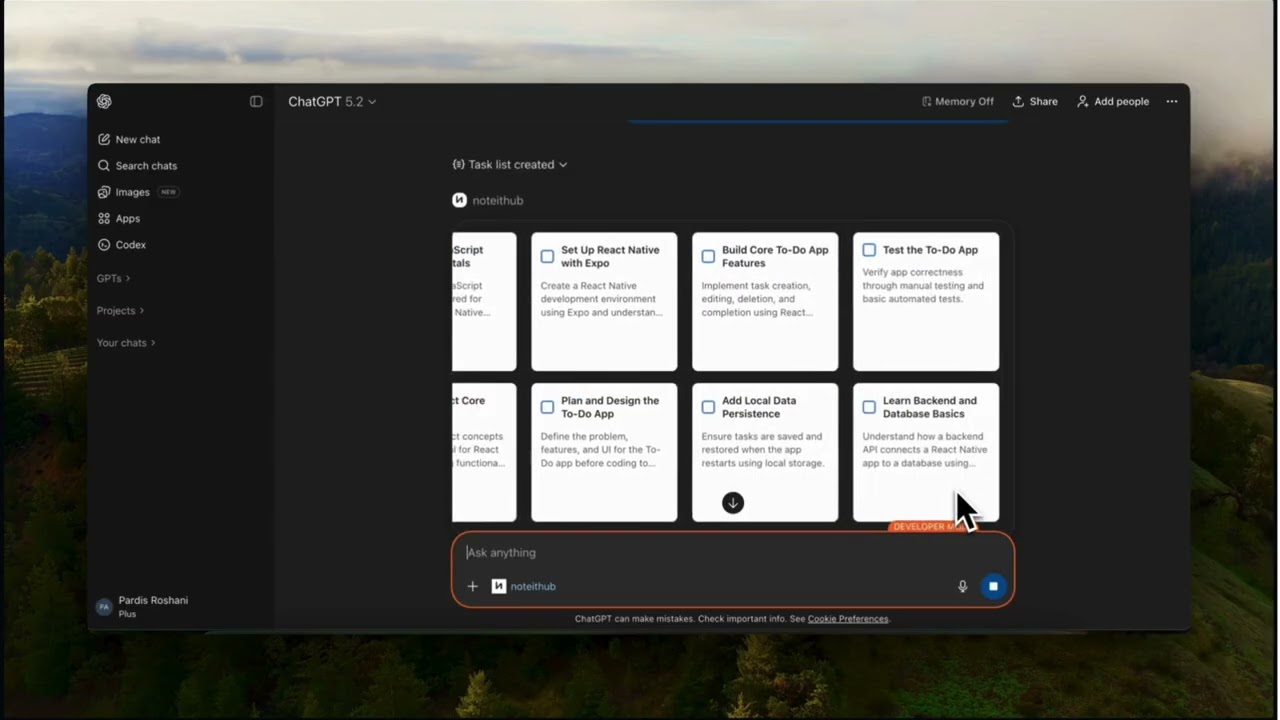The image size is (1280, 720).
Task: Click the plus attach icon in composer
Action: click(472, 586)
